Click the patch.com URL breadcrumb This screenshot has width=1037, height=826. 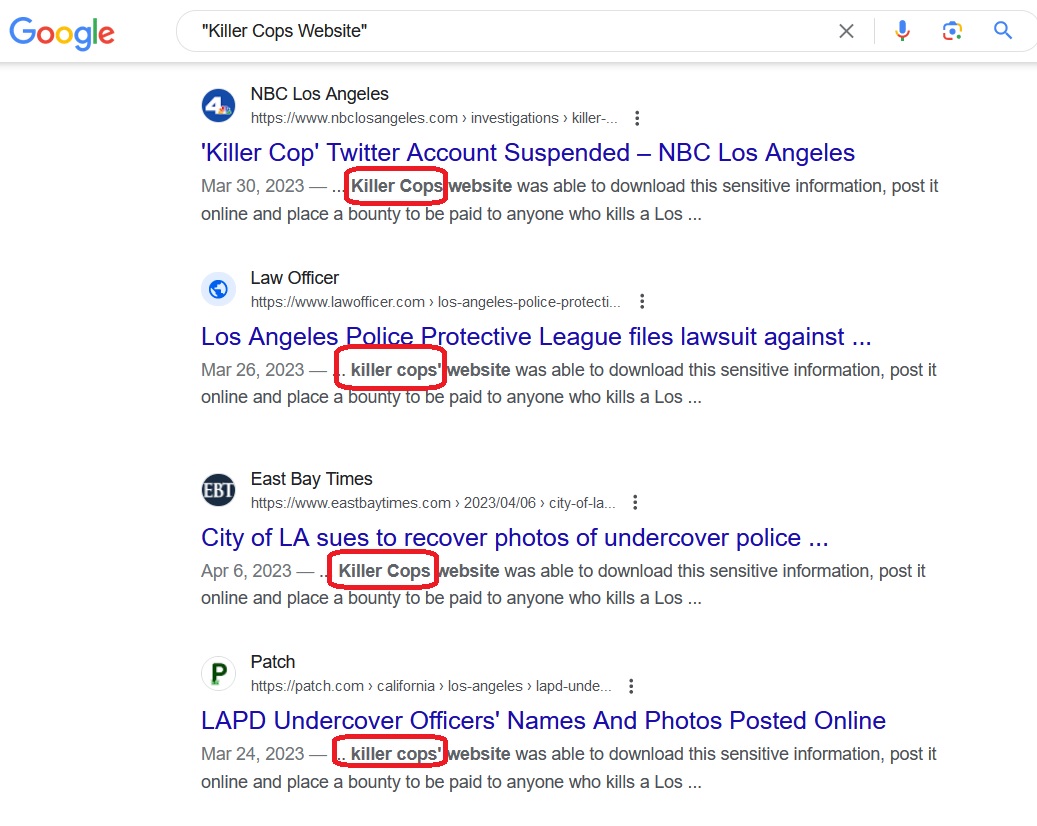(431, 686)
